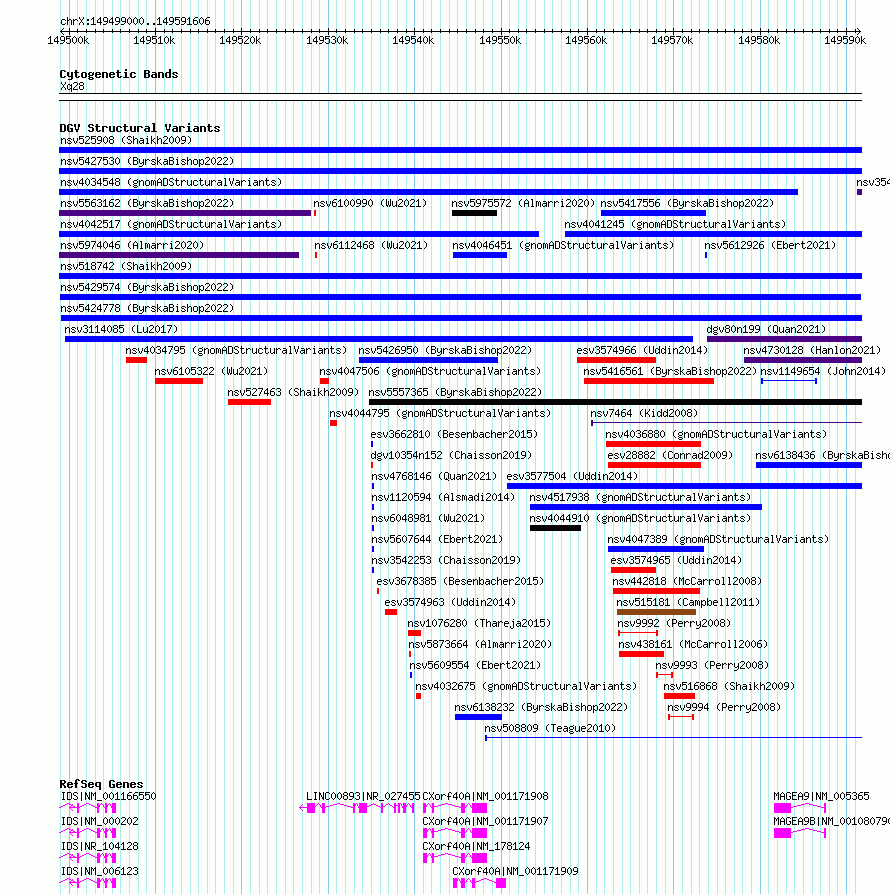
Task: Open nsv3114085 (Lu2017) variant label
Action: (121, 330)
